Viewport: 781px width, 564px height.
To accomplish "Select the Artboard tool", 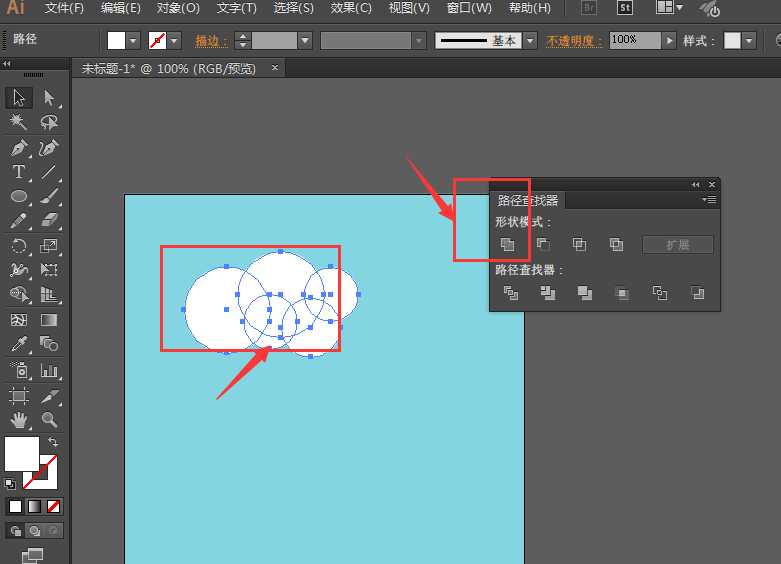I will pyautogui.click(x=19, y=396).
